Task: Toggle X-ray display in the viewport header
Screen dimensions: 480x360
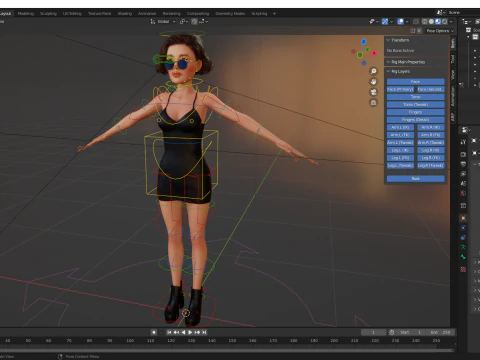Action: tap(416, 21)
